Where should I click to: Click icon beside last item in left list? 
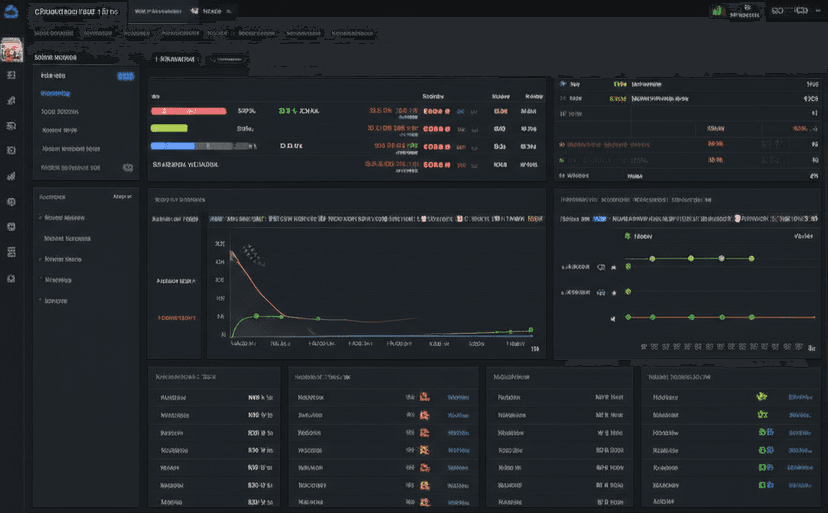point(128,167)
